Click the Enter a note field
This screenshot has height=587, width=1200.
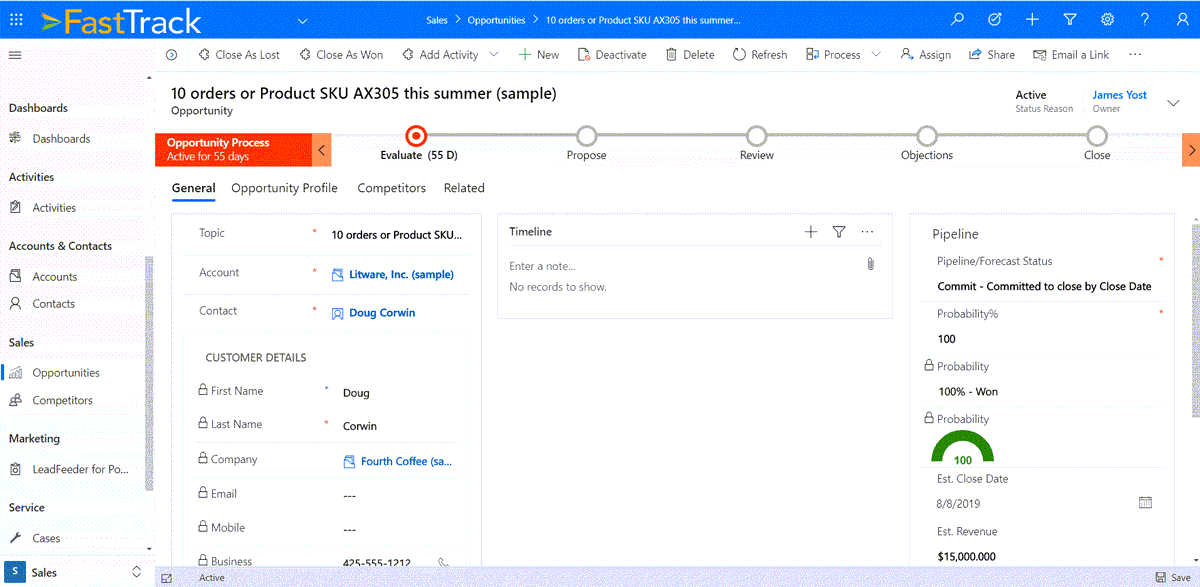pos(680,266)
